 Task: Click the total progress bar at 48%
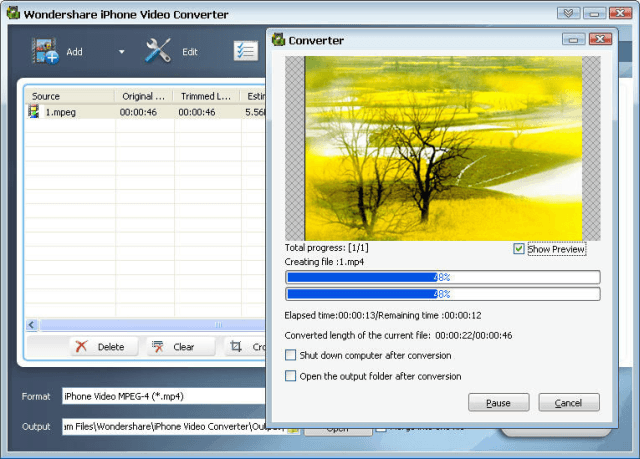(x=442, y=277)
